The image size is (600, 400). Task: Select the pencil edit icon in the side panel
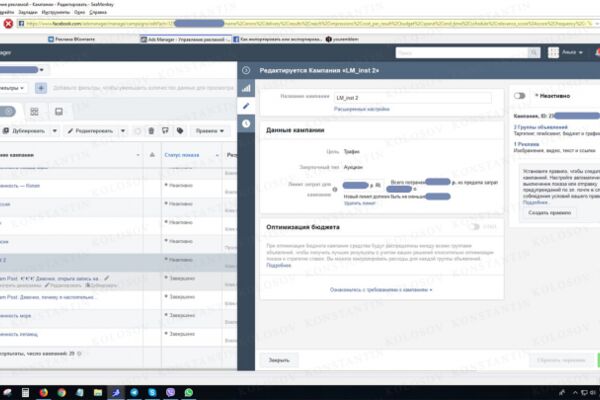pos(246,106)
